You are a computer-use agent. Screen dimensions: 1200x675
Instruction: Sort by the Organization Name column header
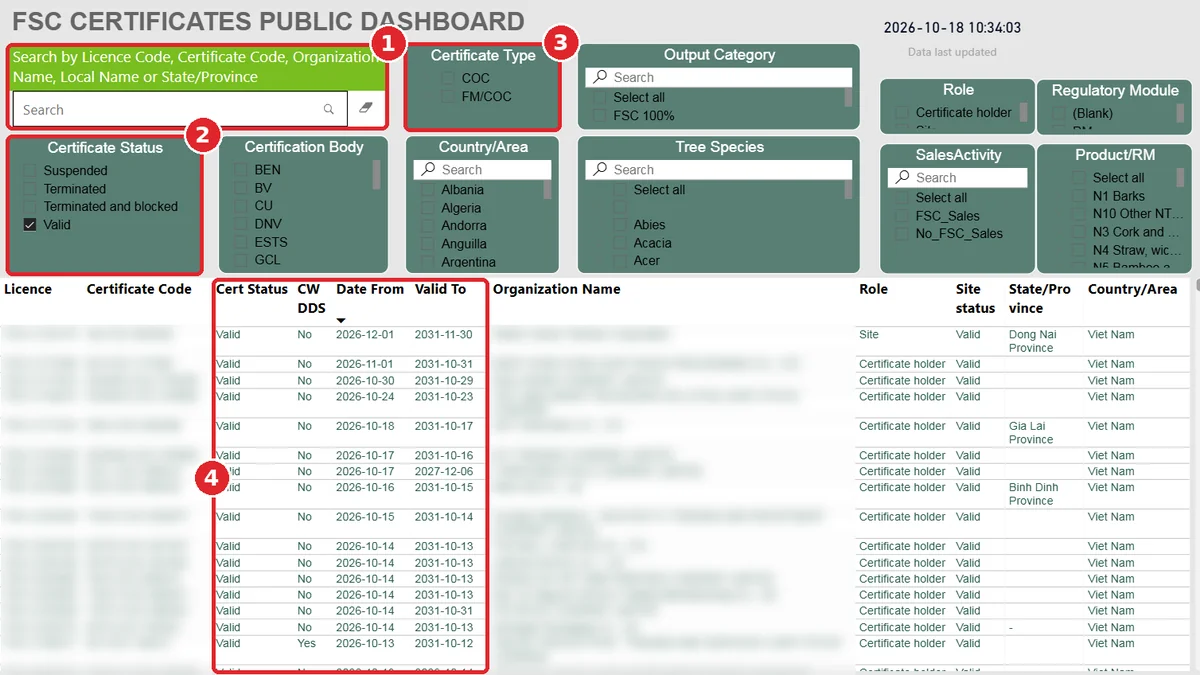(557, 289)
